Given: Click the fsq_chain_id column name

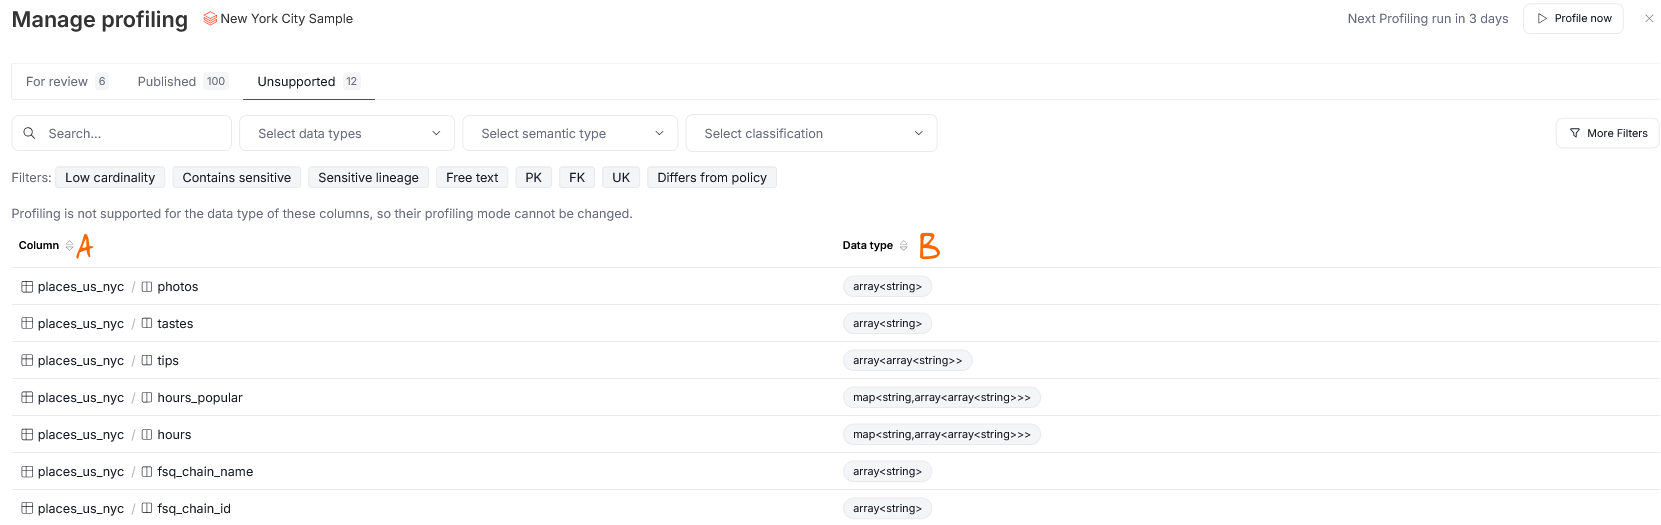Looking at the screenshot, I should click(x=194, y=509).
